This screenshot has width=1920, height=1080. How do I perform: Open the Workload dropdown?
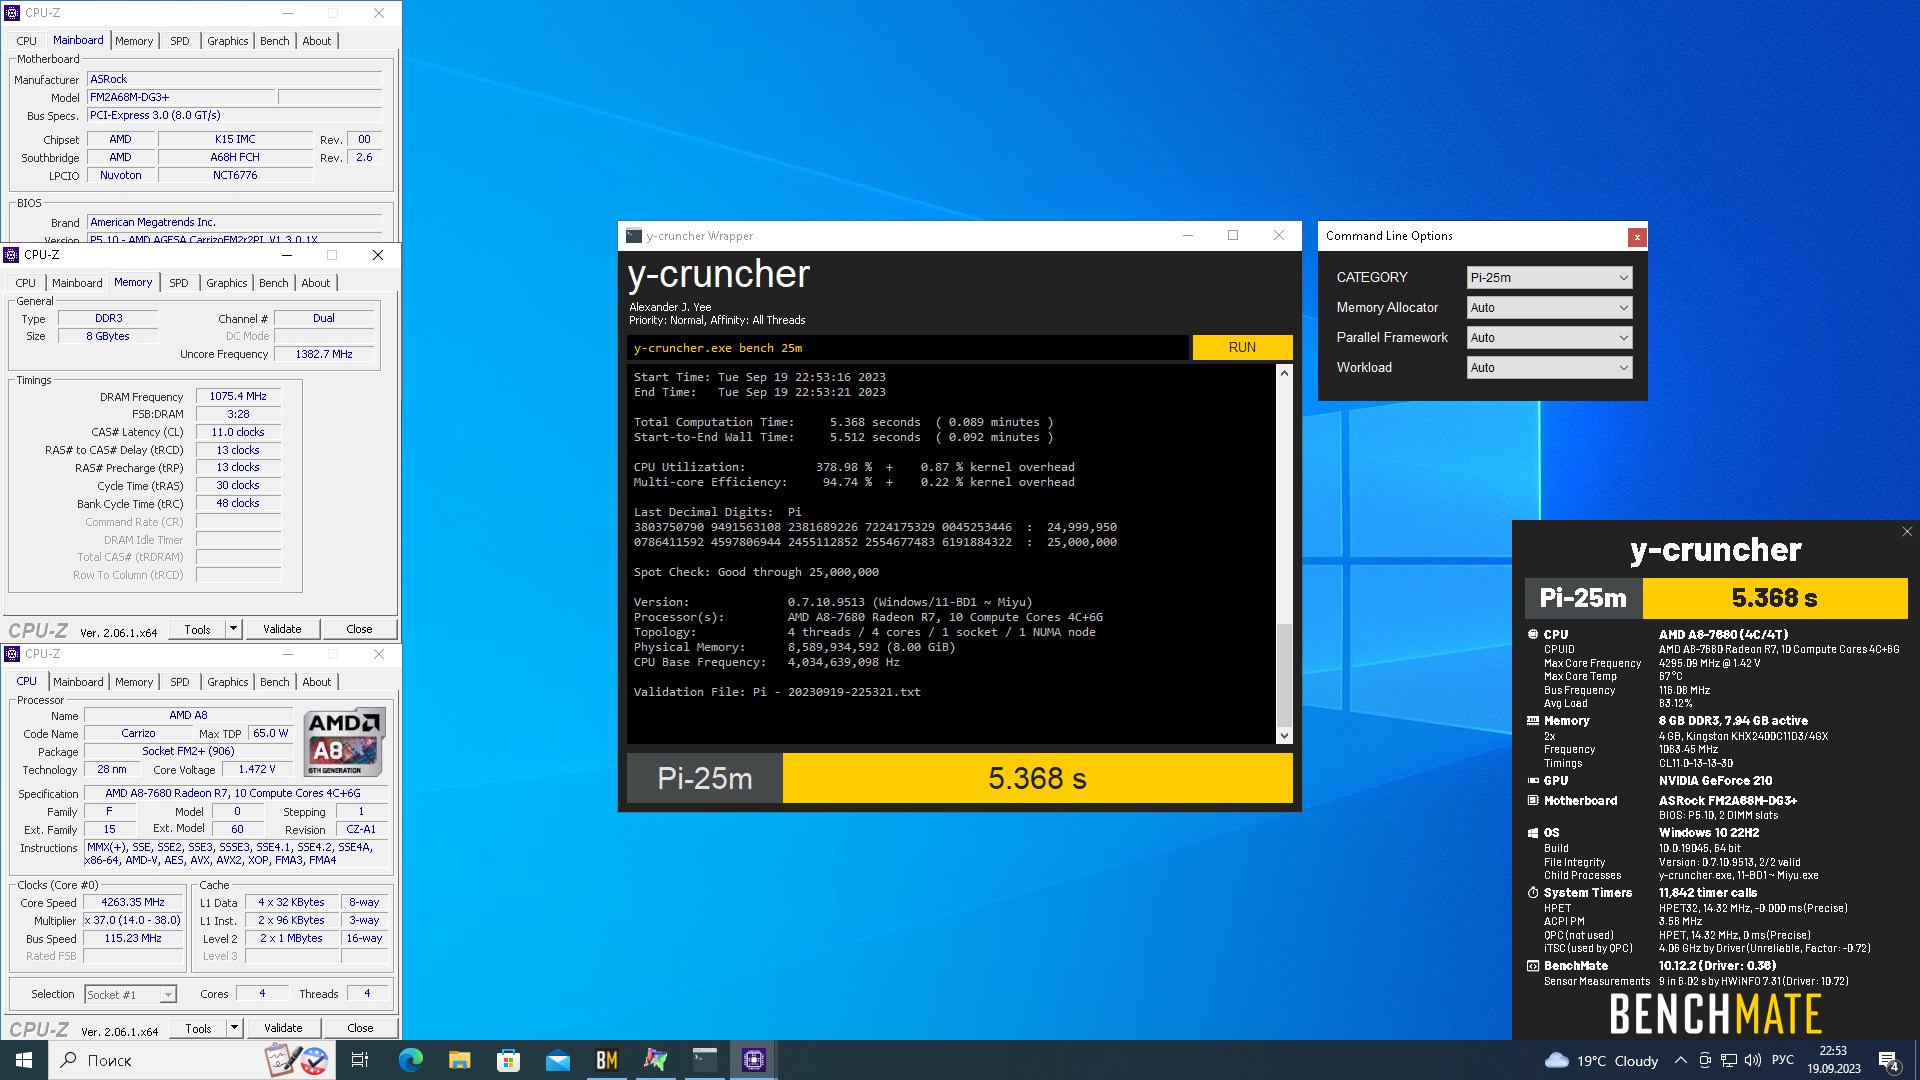[1549, 368]
